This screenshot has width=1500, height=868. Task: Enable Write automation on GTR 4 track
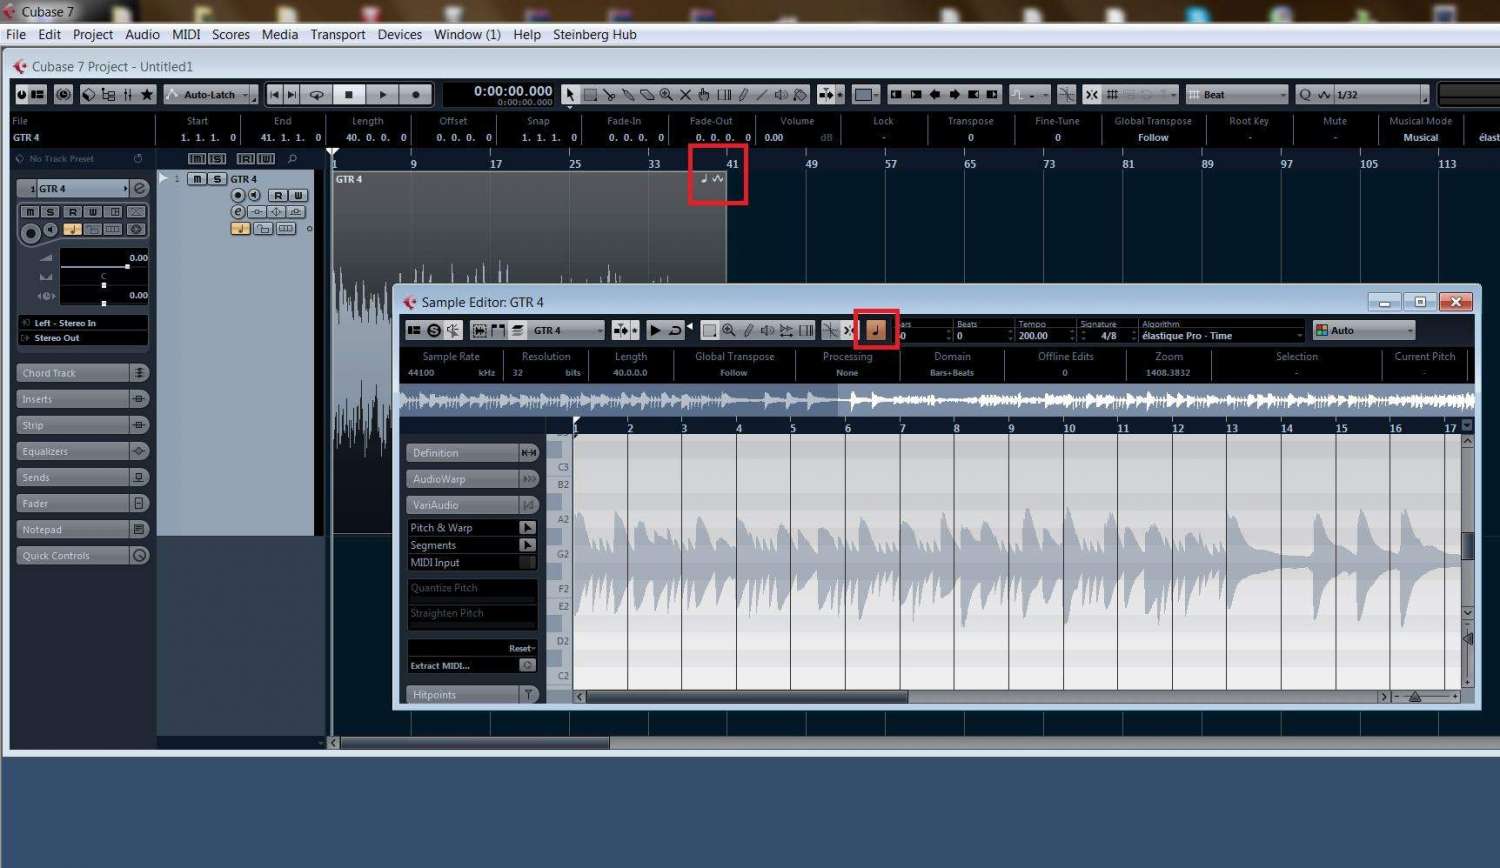point(297,195)
